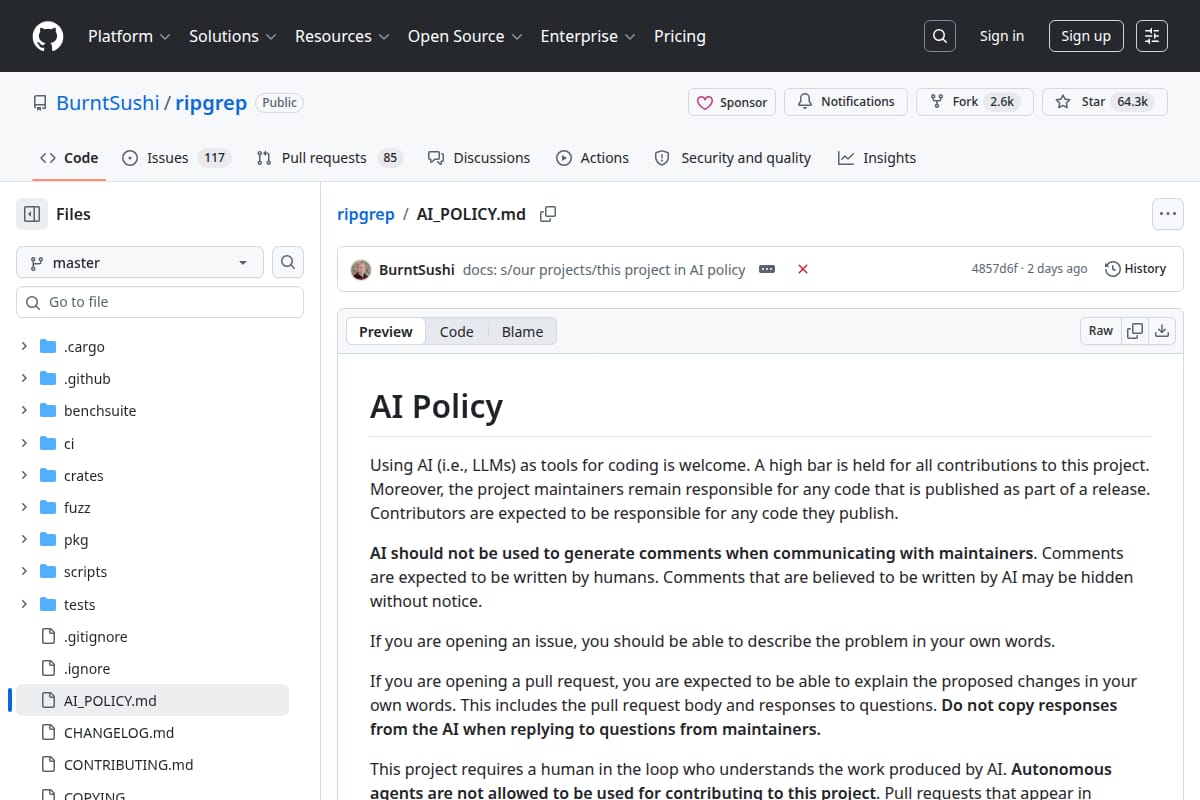Open the Pricing link

coord(680,36)
